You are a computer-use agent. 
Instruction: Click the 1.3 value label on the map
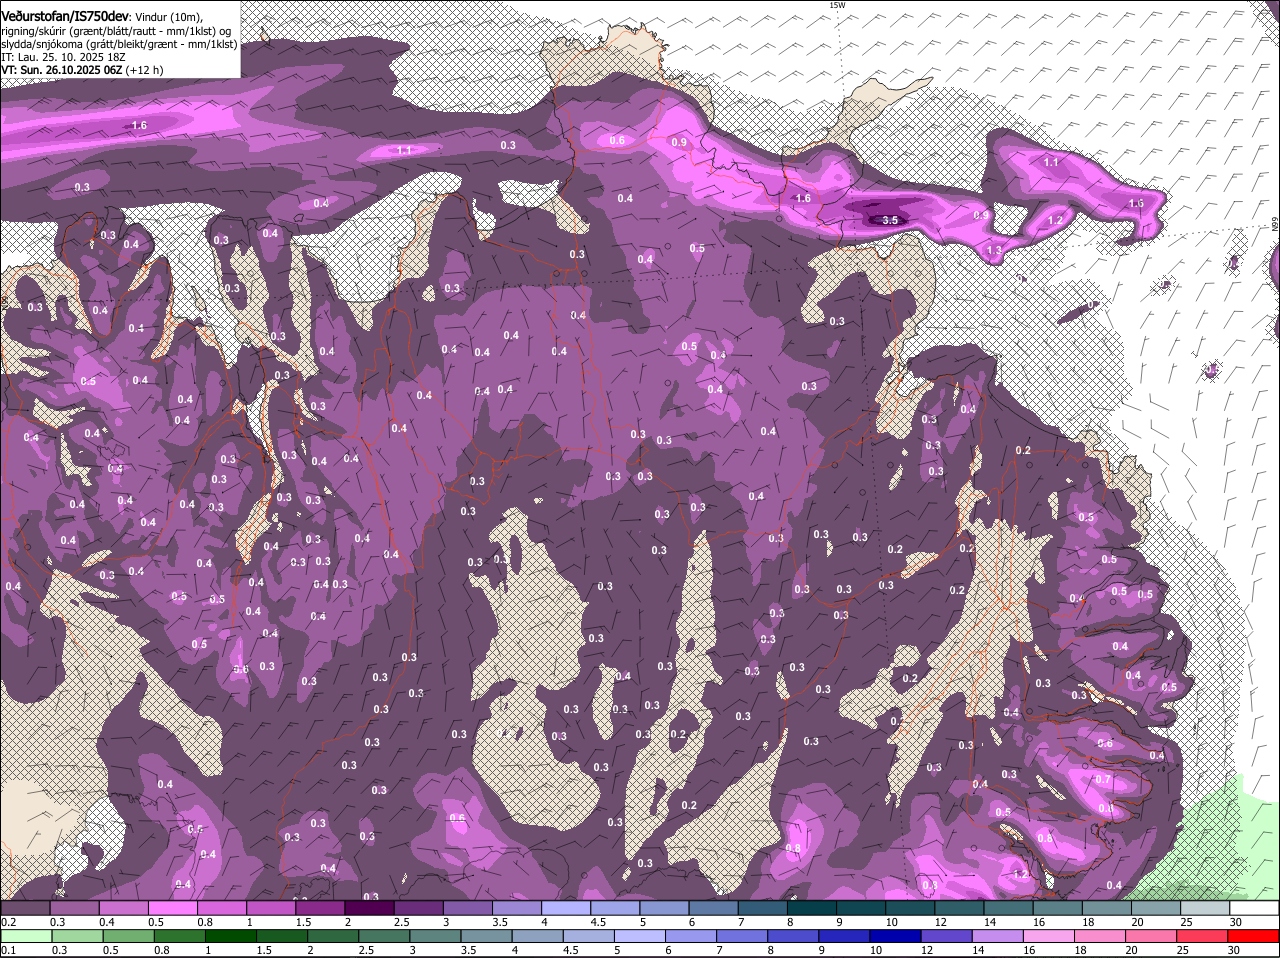click(x=994, y=250)
